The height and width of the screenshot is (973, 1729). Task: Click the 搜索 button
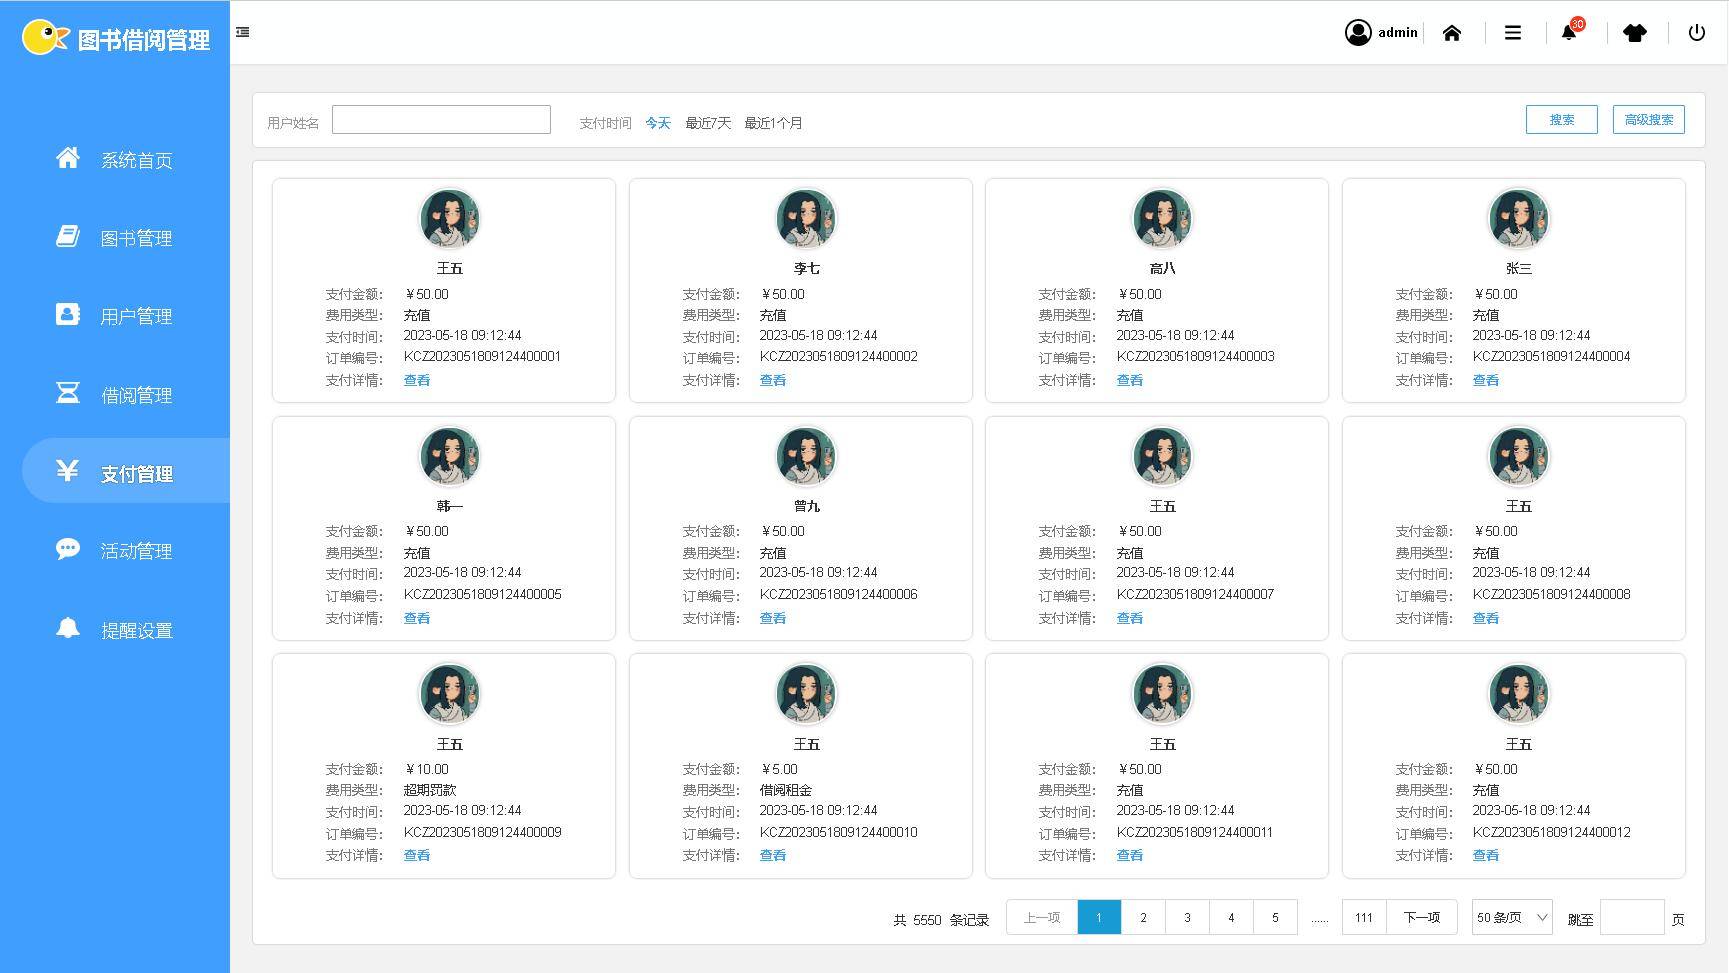point(1560,120)
